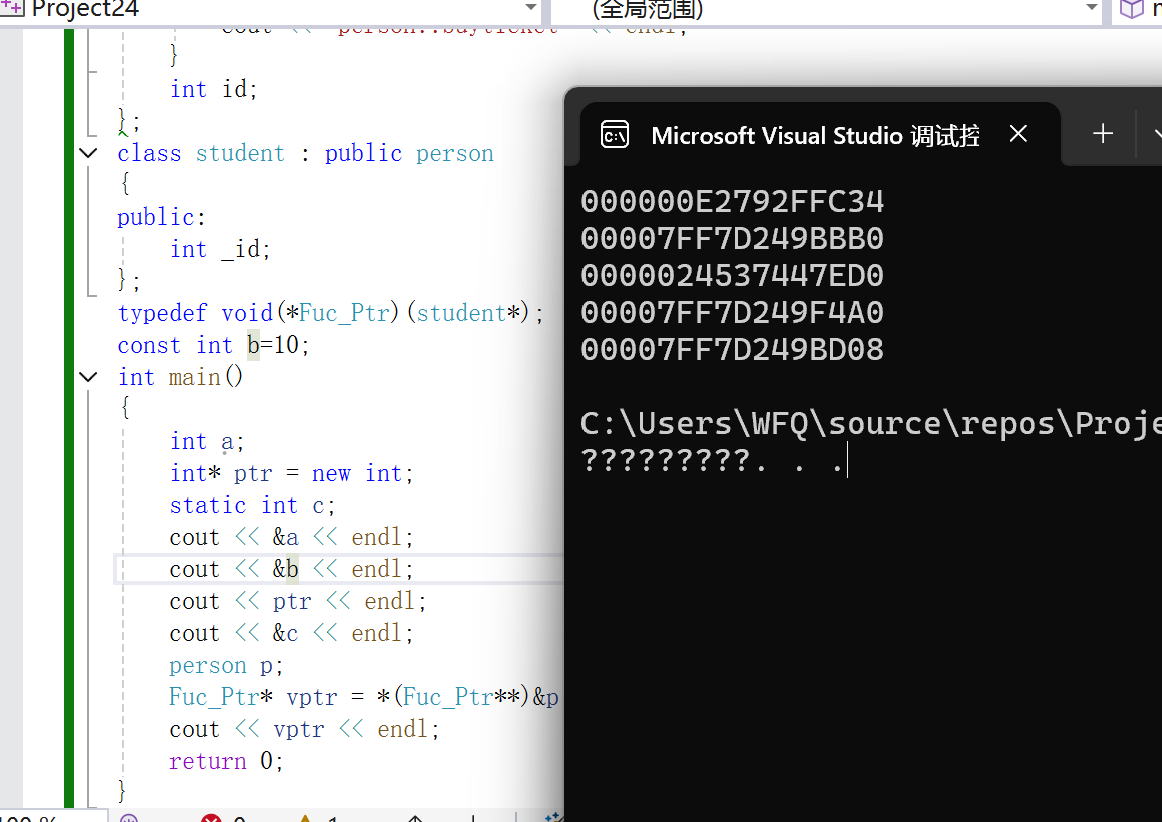Image resolution: width=1162 pixels, height=822 pixels.
Task: Click the 'int a;' declaration in main
Action: click(x=207, y=441)
